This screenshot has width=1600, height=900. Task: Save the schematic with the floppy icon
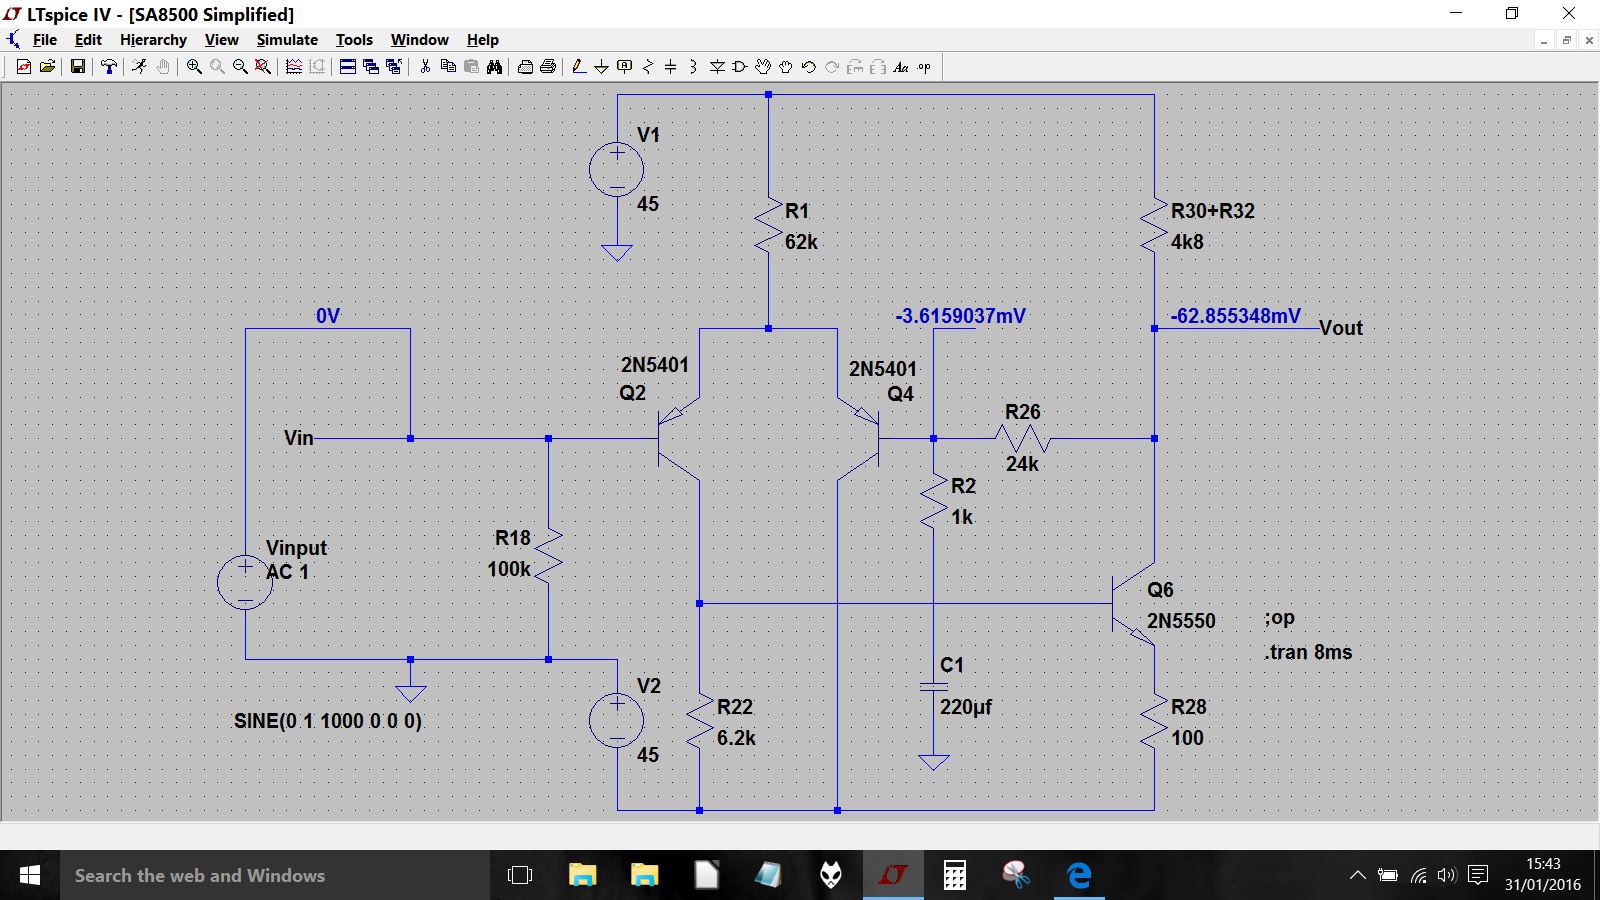pyautogui.click(x=77, y=67)
